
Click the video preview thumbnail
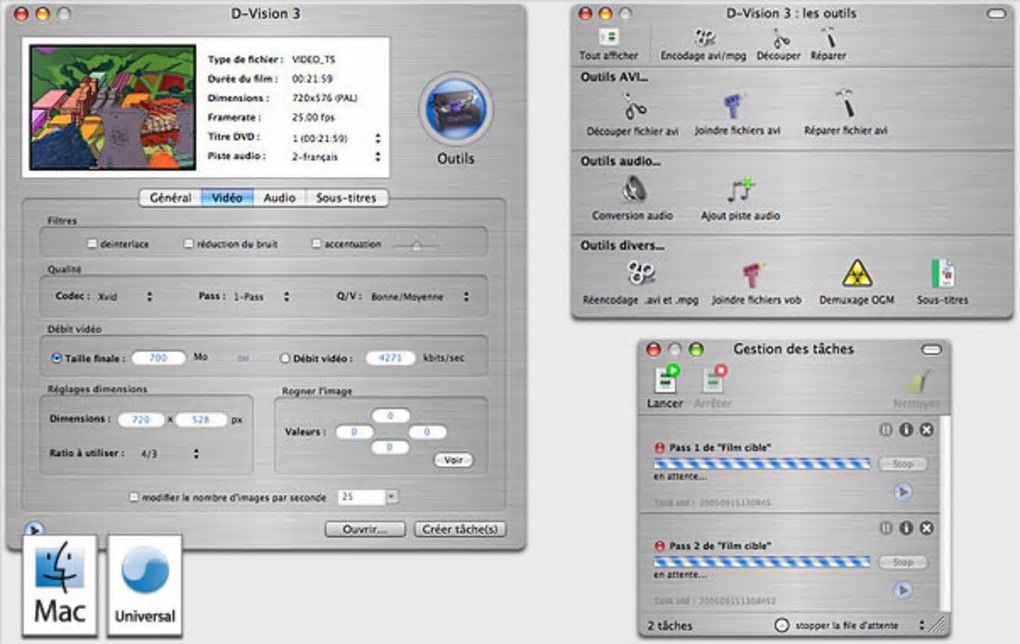pyautogui.click(x=113, y=107)
